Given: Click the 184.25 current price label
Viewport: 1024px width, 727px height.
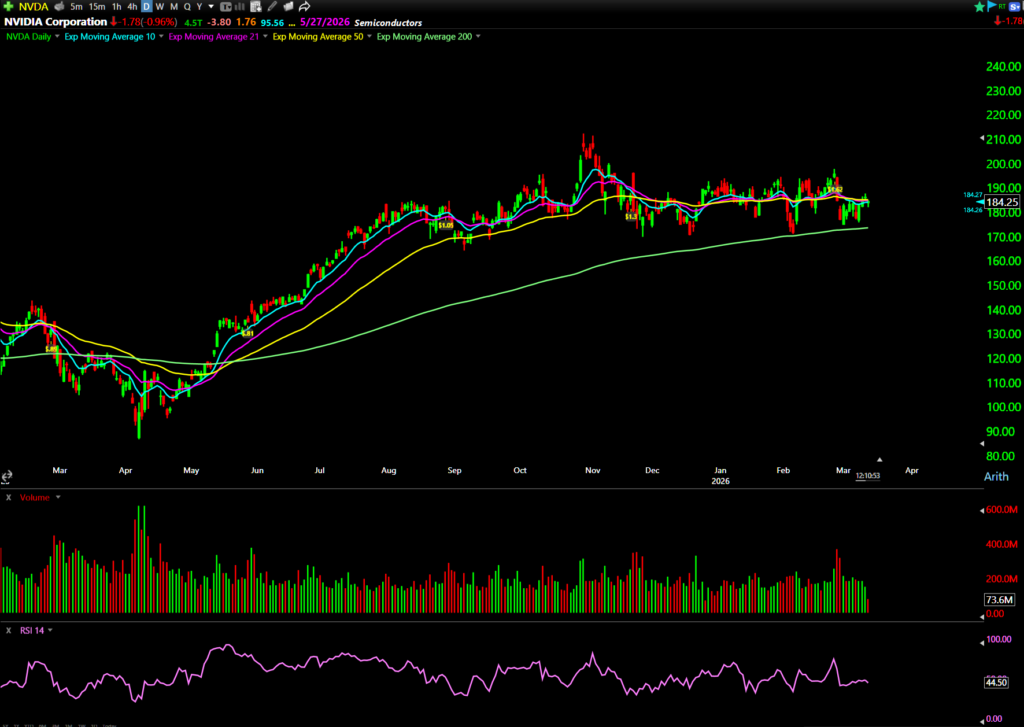Looking at the screenshot, I should pos(1001,202).
